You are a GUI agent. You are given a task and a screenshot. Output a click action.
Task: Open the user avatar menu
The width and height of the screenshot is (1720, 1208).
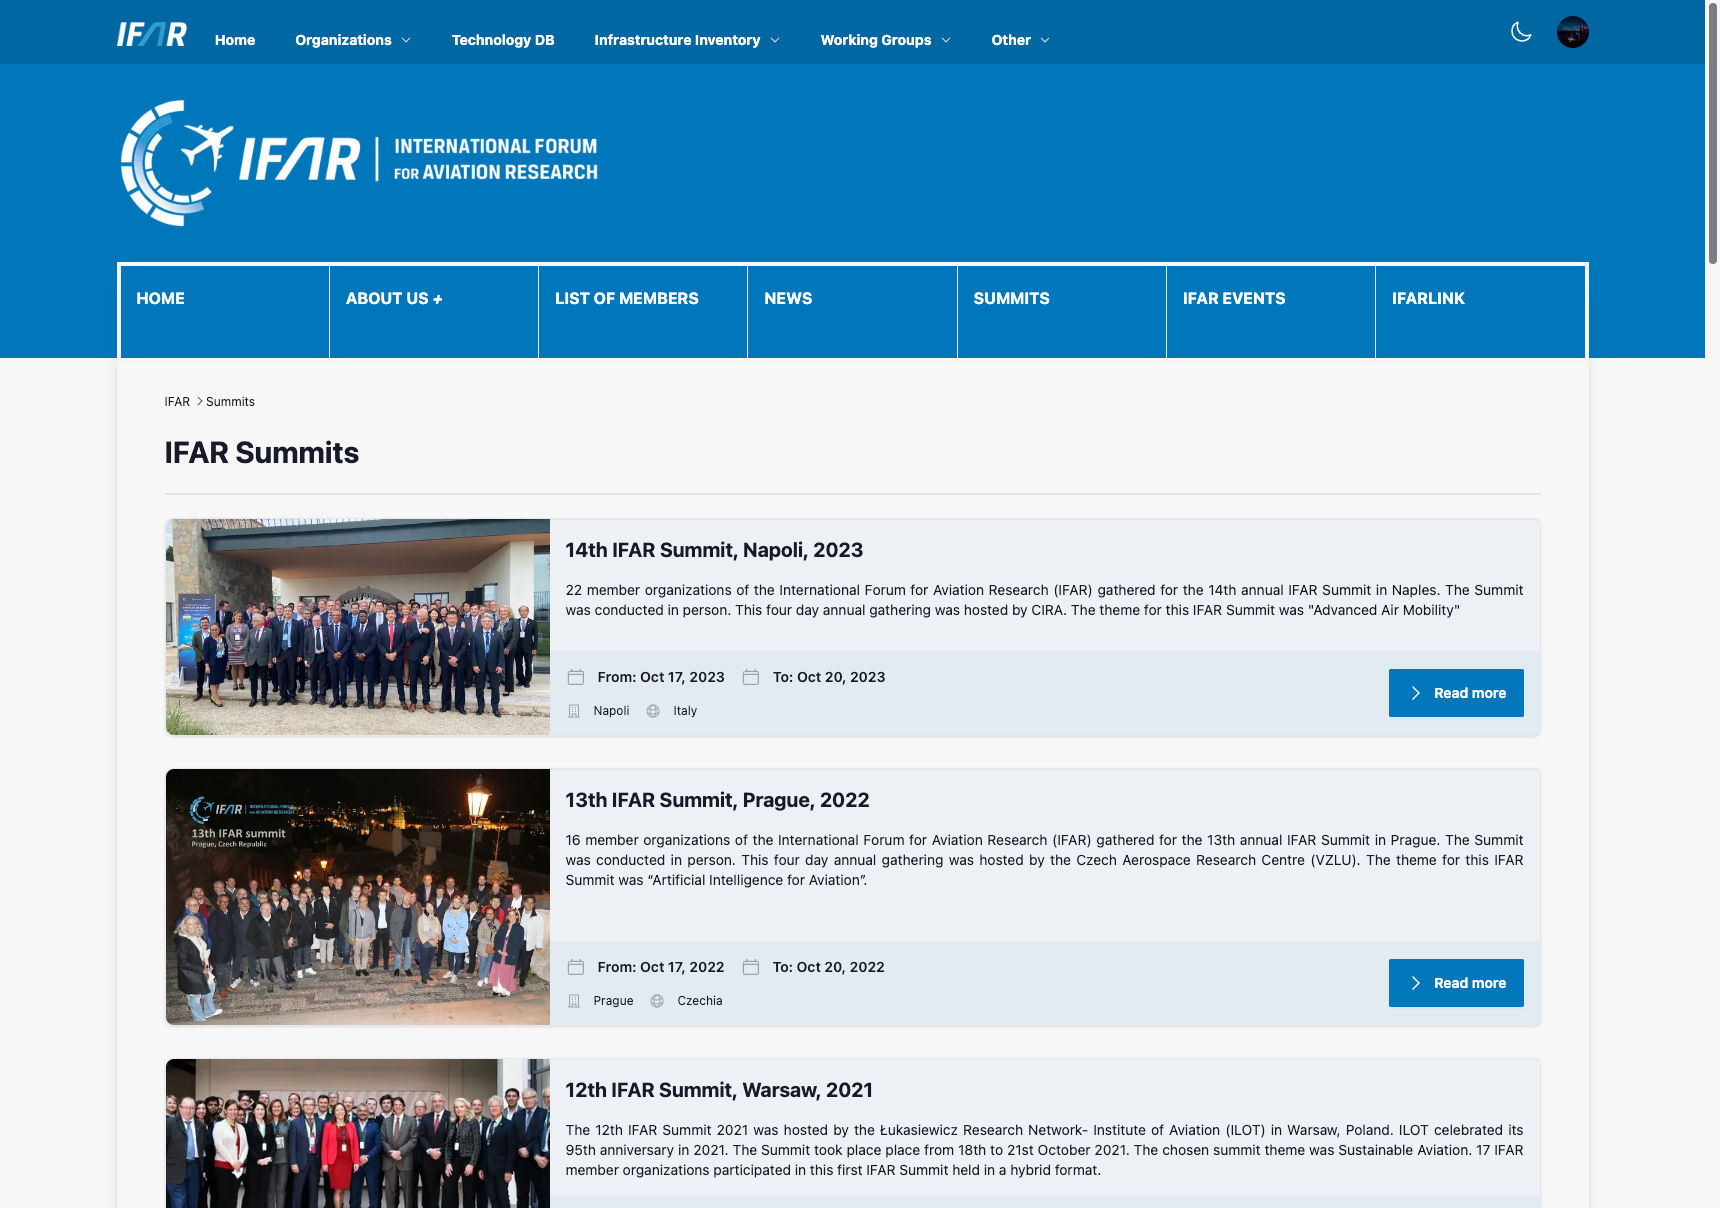(x=1573, y=32)
